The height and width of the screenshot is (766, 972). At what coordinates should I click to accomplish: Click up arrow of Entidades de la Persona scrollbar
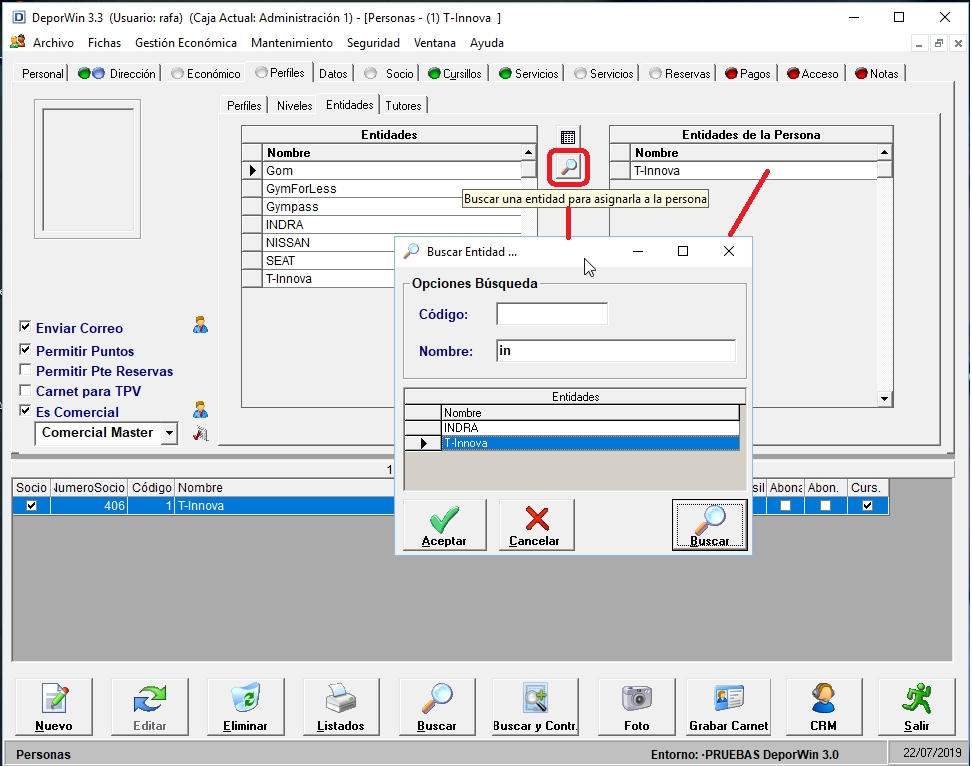click(885, 152)
